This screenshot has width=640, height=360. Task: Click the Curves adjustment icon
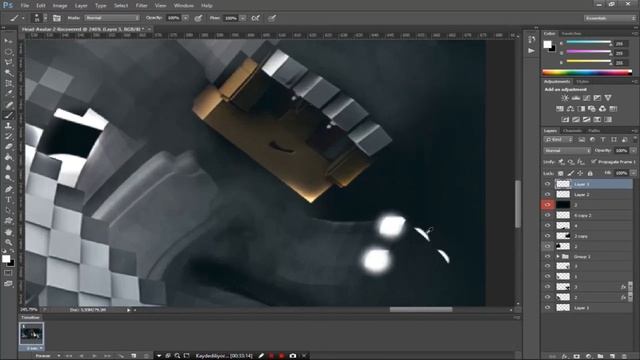tap(587, 98)
